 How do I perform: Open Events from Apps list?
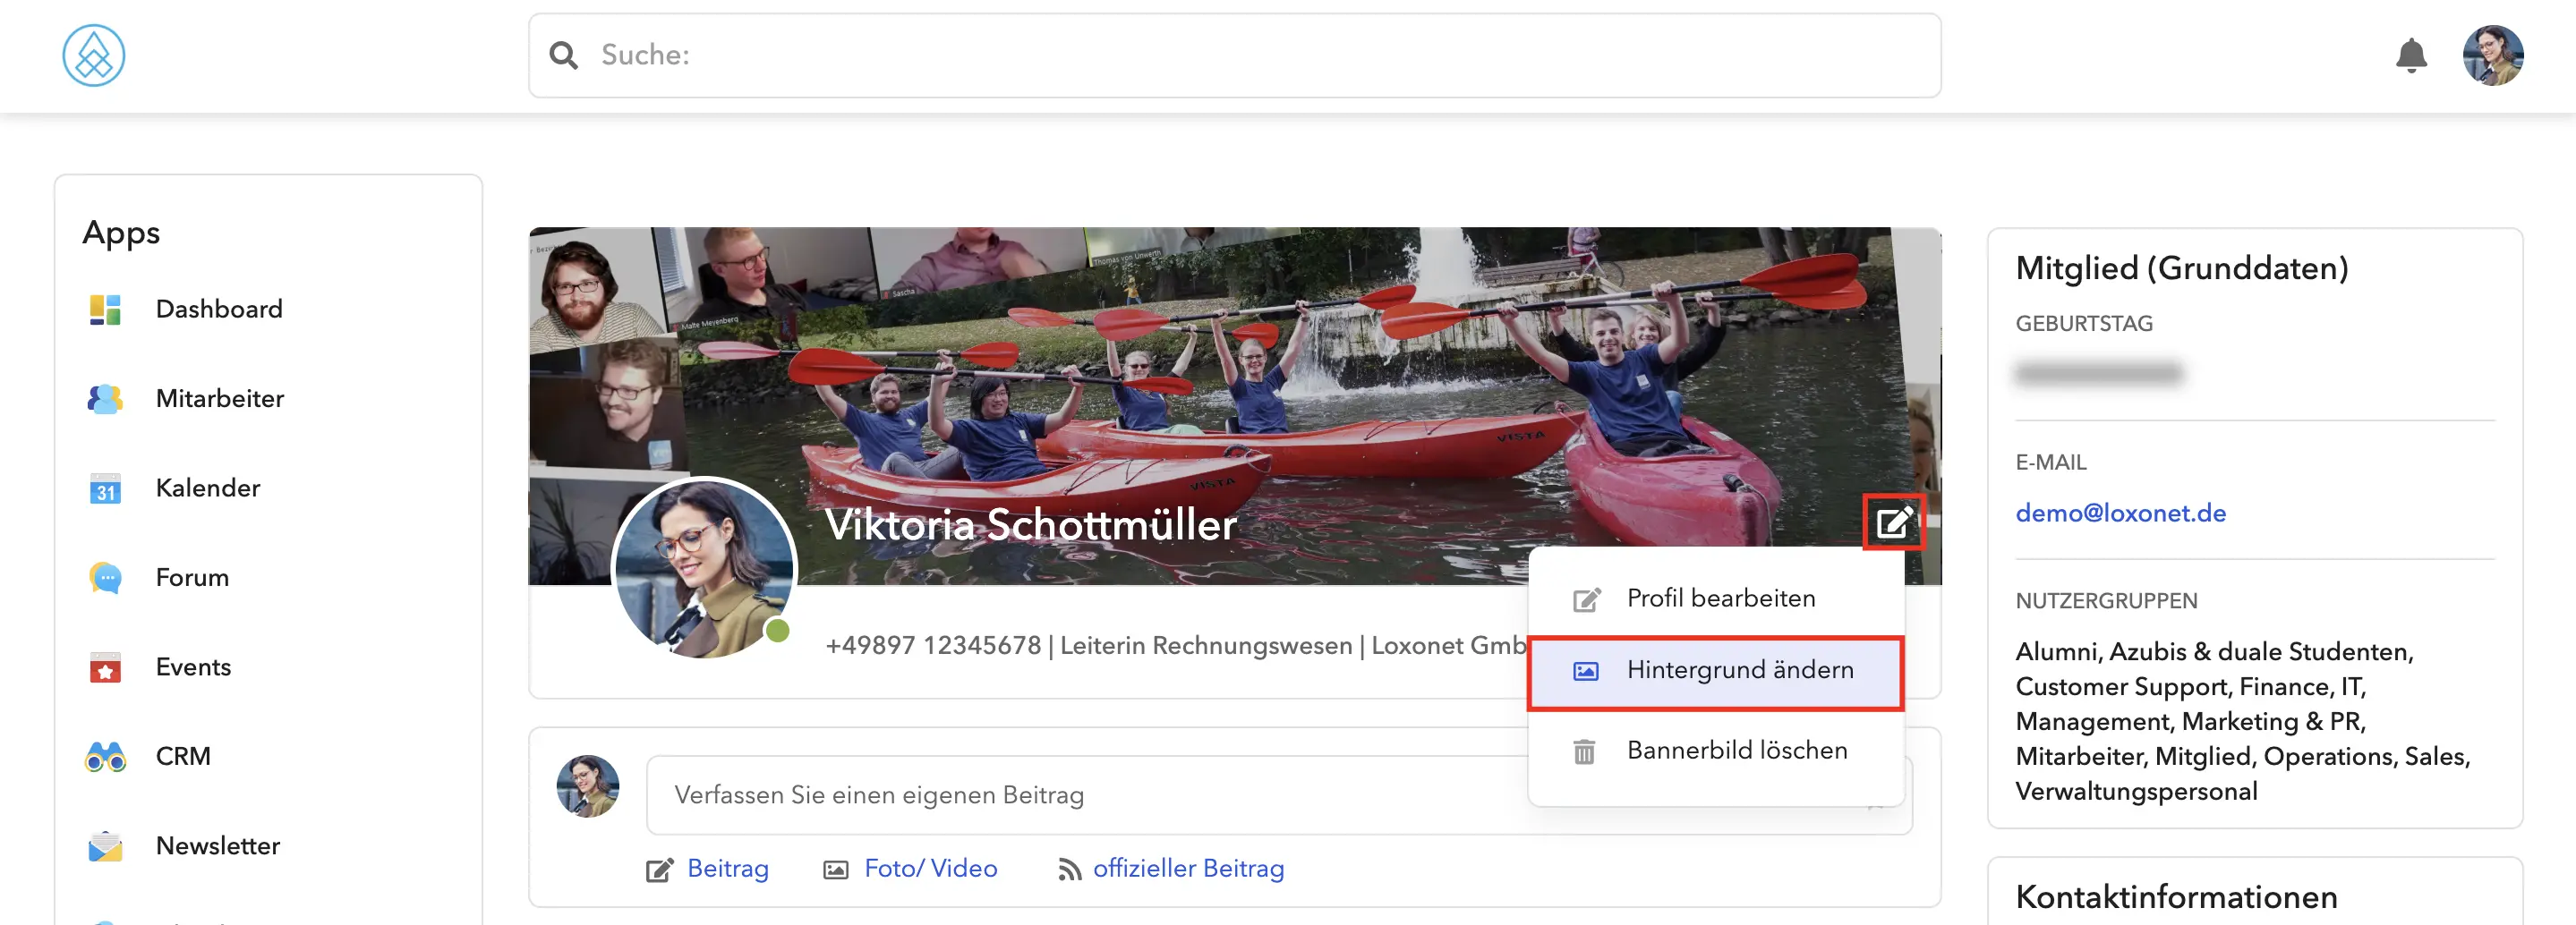(193, 667)
